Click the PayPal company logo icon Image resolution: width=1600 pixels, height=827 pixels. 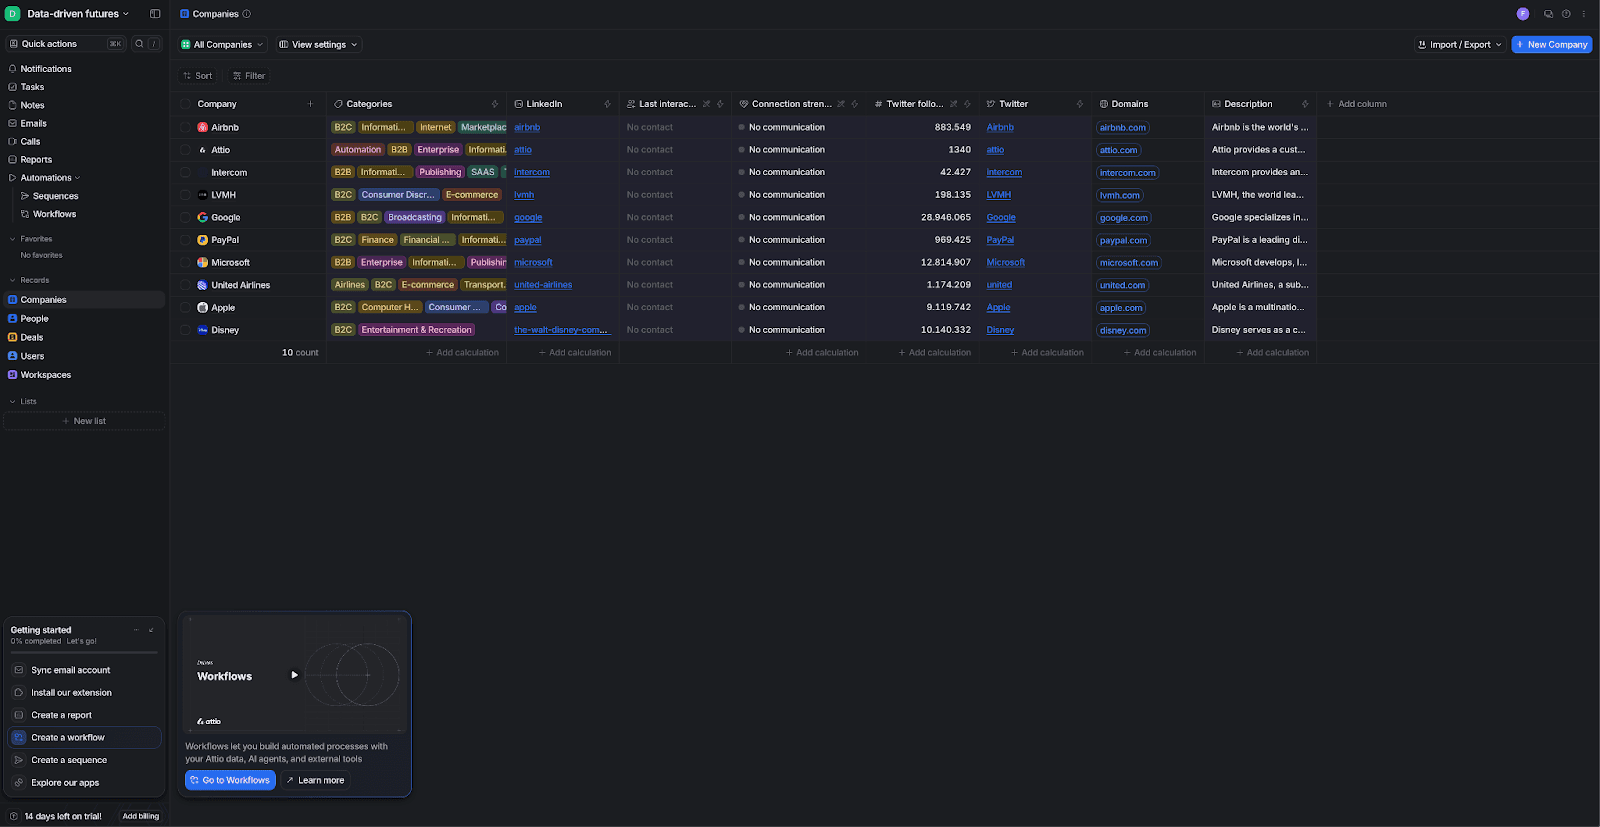click(x=203, y=240)
